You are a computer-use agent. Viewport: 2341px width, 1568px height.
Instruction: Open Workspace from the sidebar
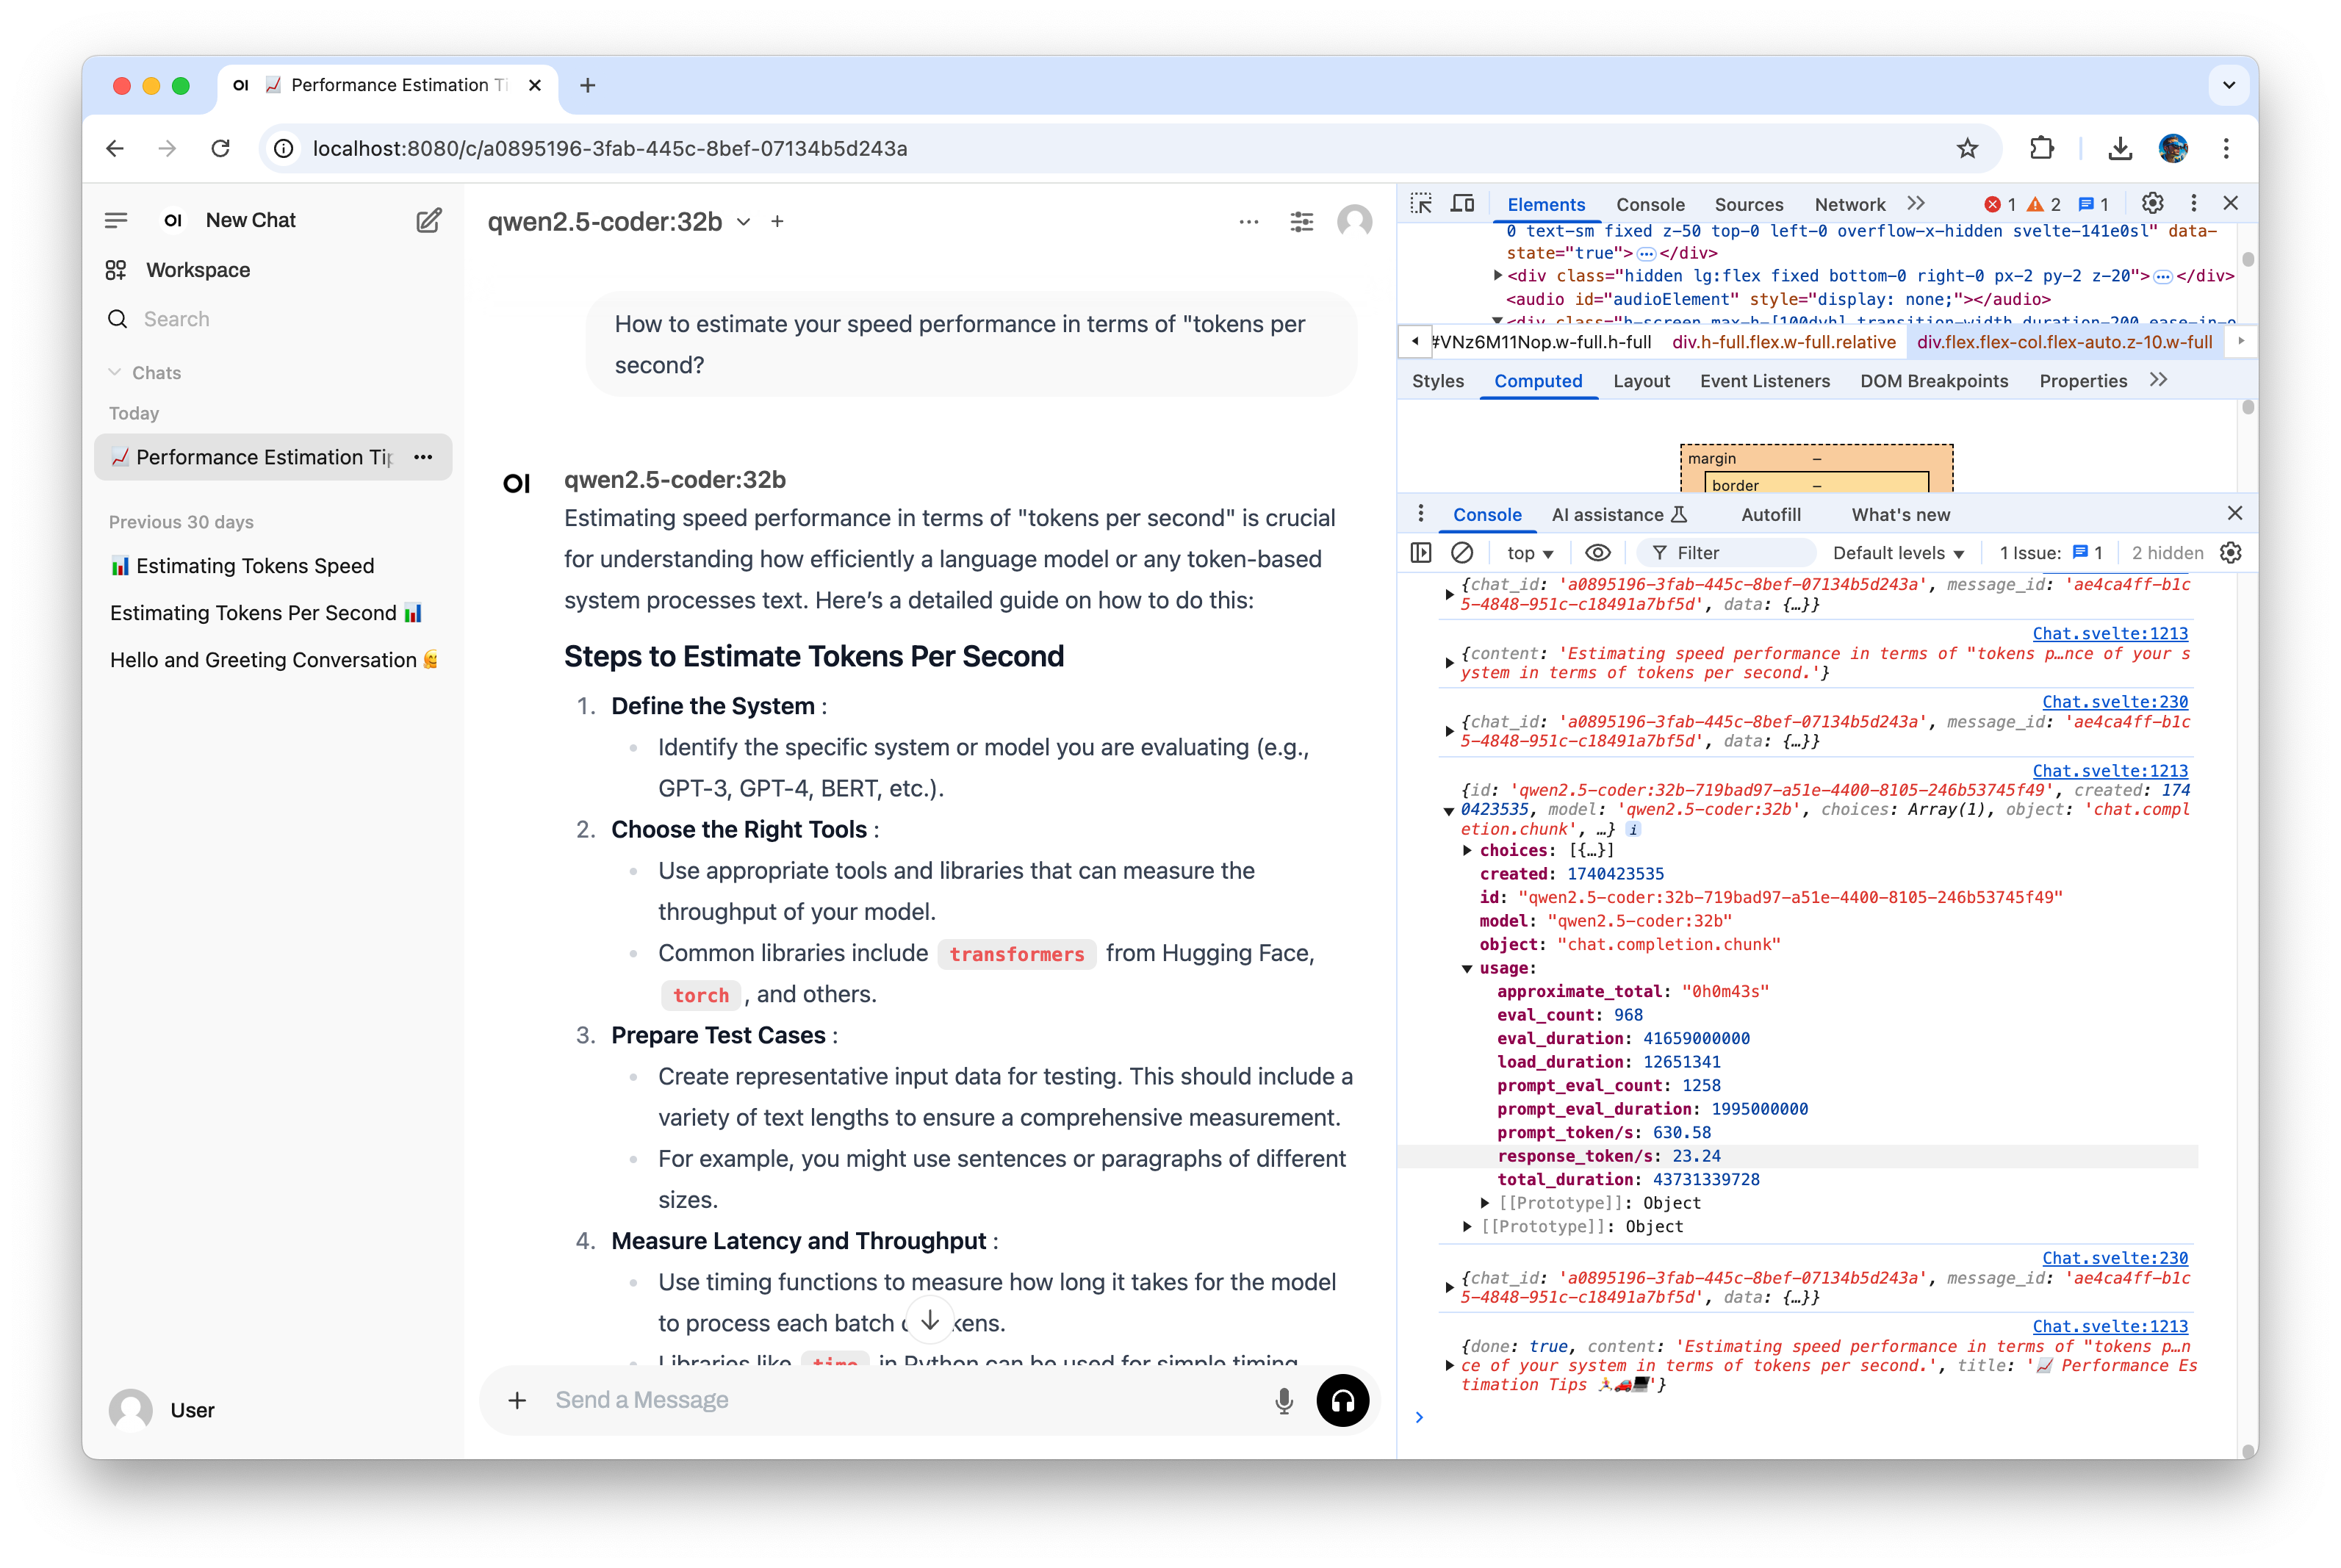196,270
